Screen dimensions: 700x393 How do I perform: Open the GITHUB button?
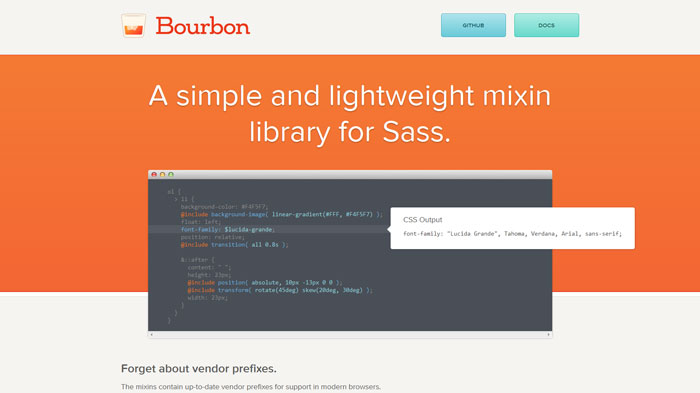[x=473, y=25]
